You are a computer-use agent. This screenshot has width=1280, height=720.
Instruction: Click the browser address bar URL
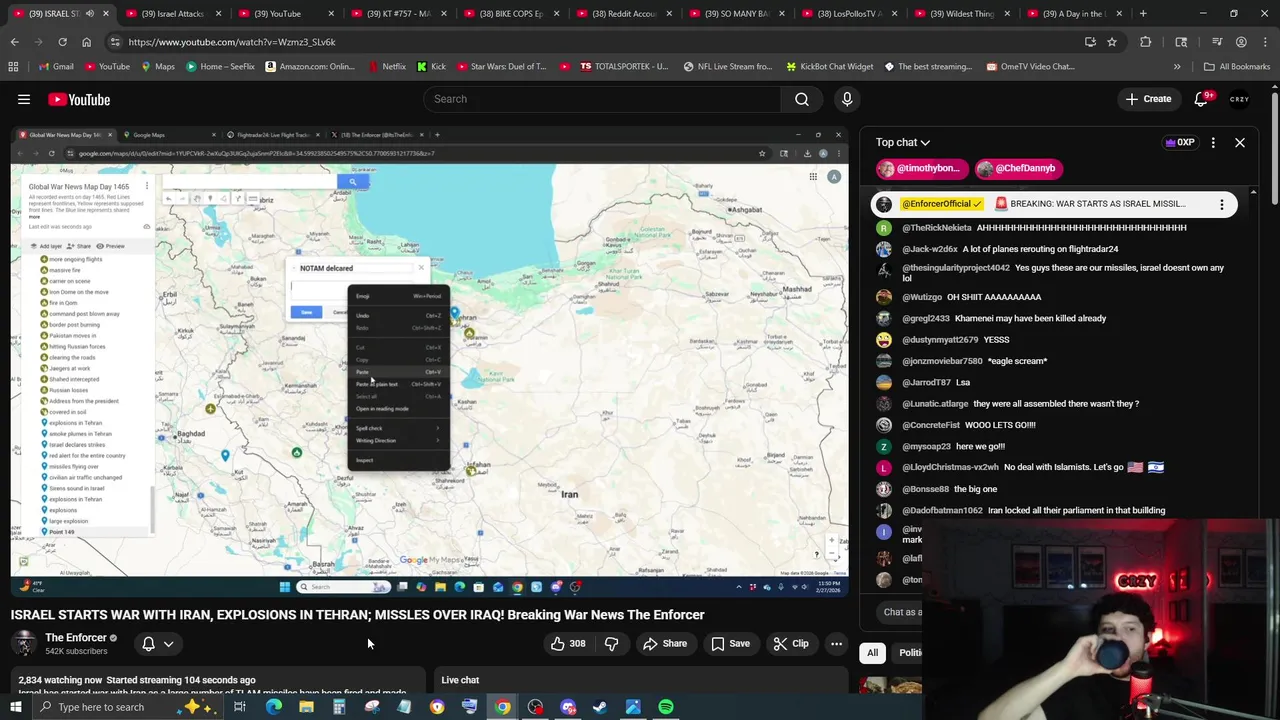click(x=232, y=42)
